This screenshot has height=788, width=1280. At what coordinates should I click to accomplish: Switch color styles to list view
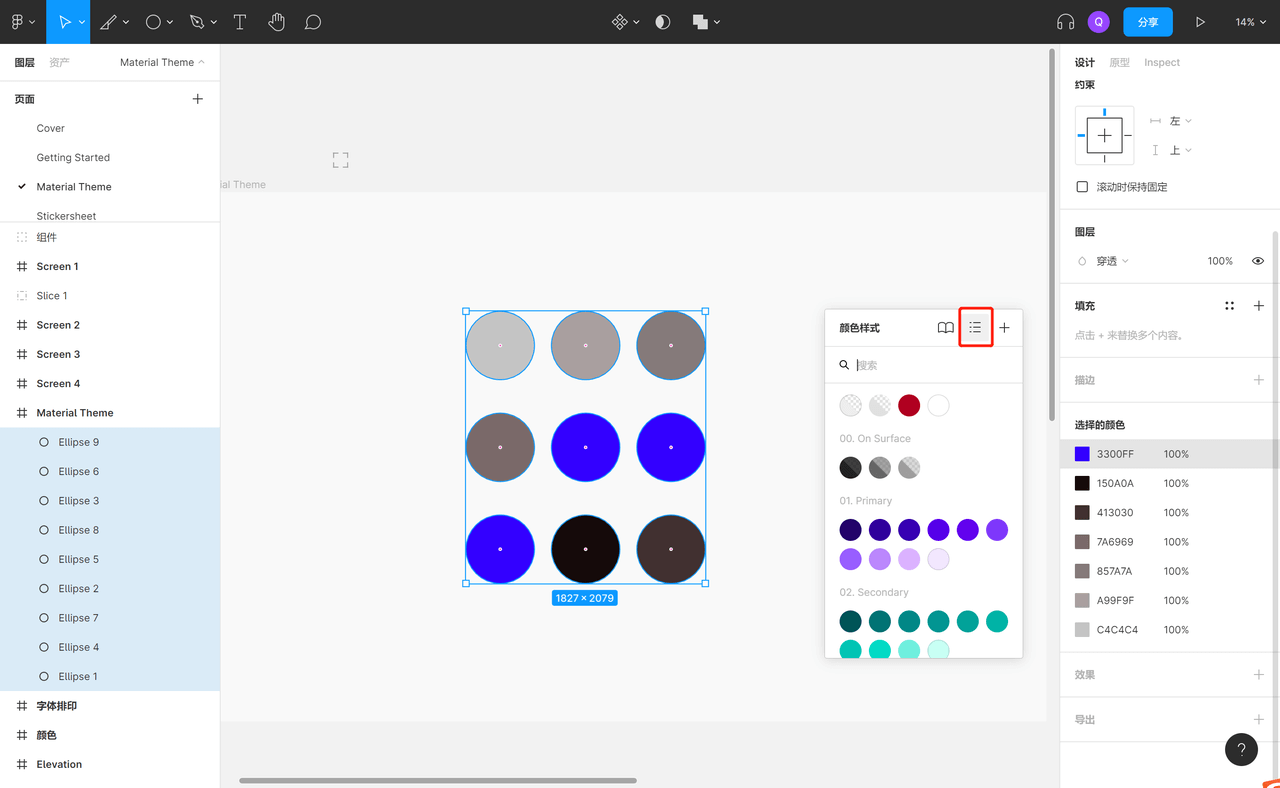(975, 328)
